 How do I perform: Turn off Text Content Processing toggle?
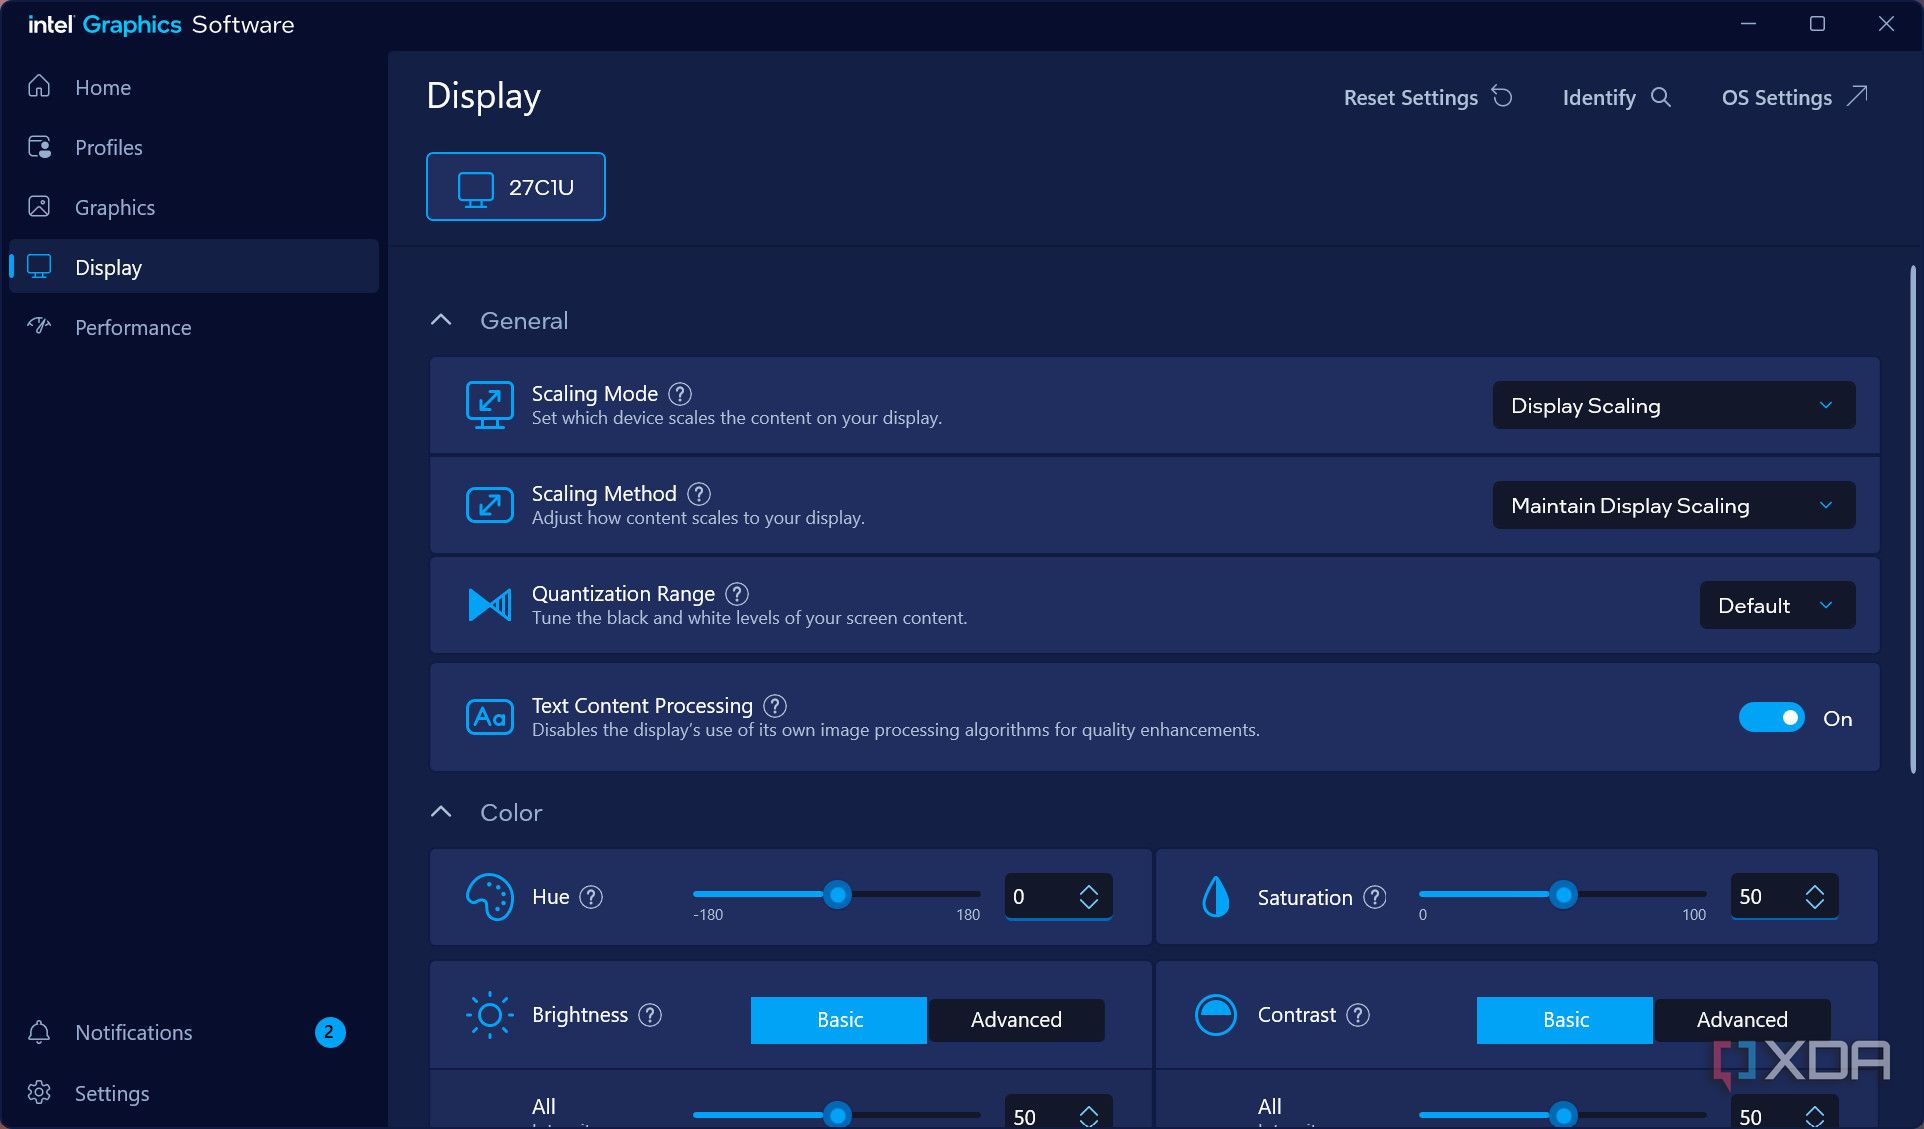tap(1771, 718)
